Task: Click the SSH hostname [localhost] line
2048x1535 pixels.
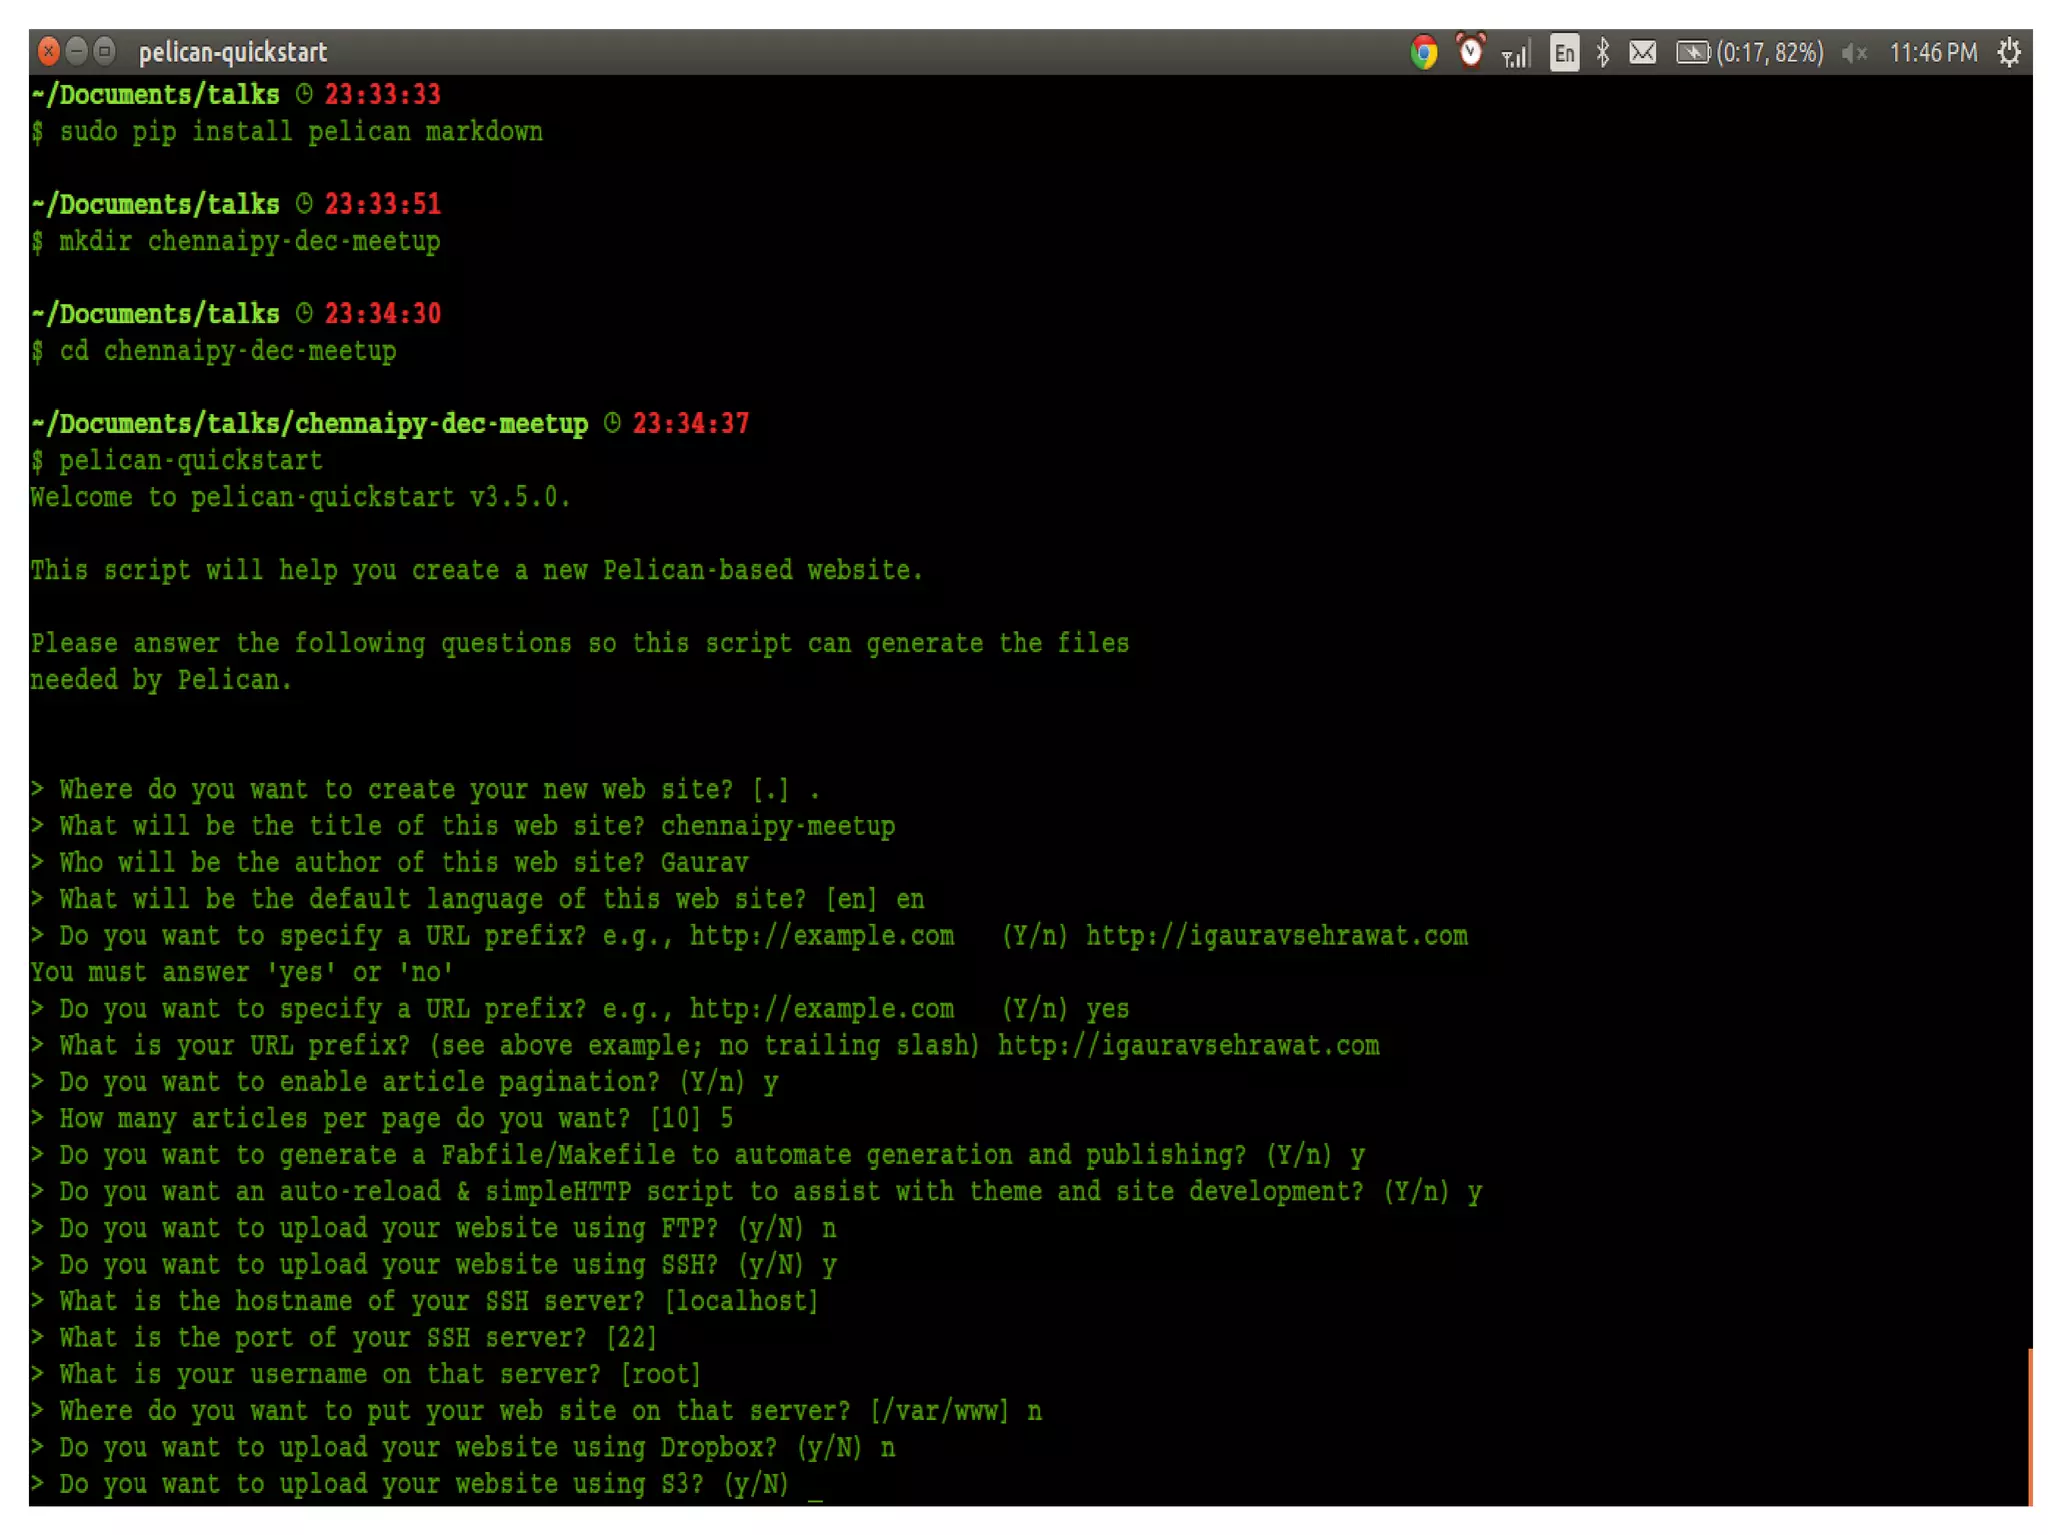Action: pos(424,1301)
